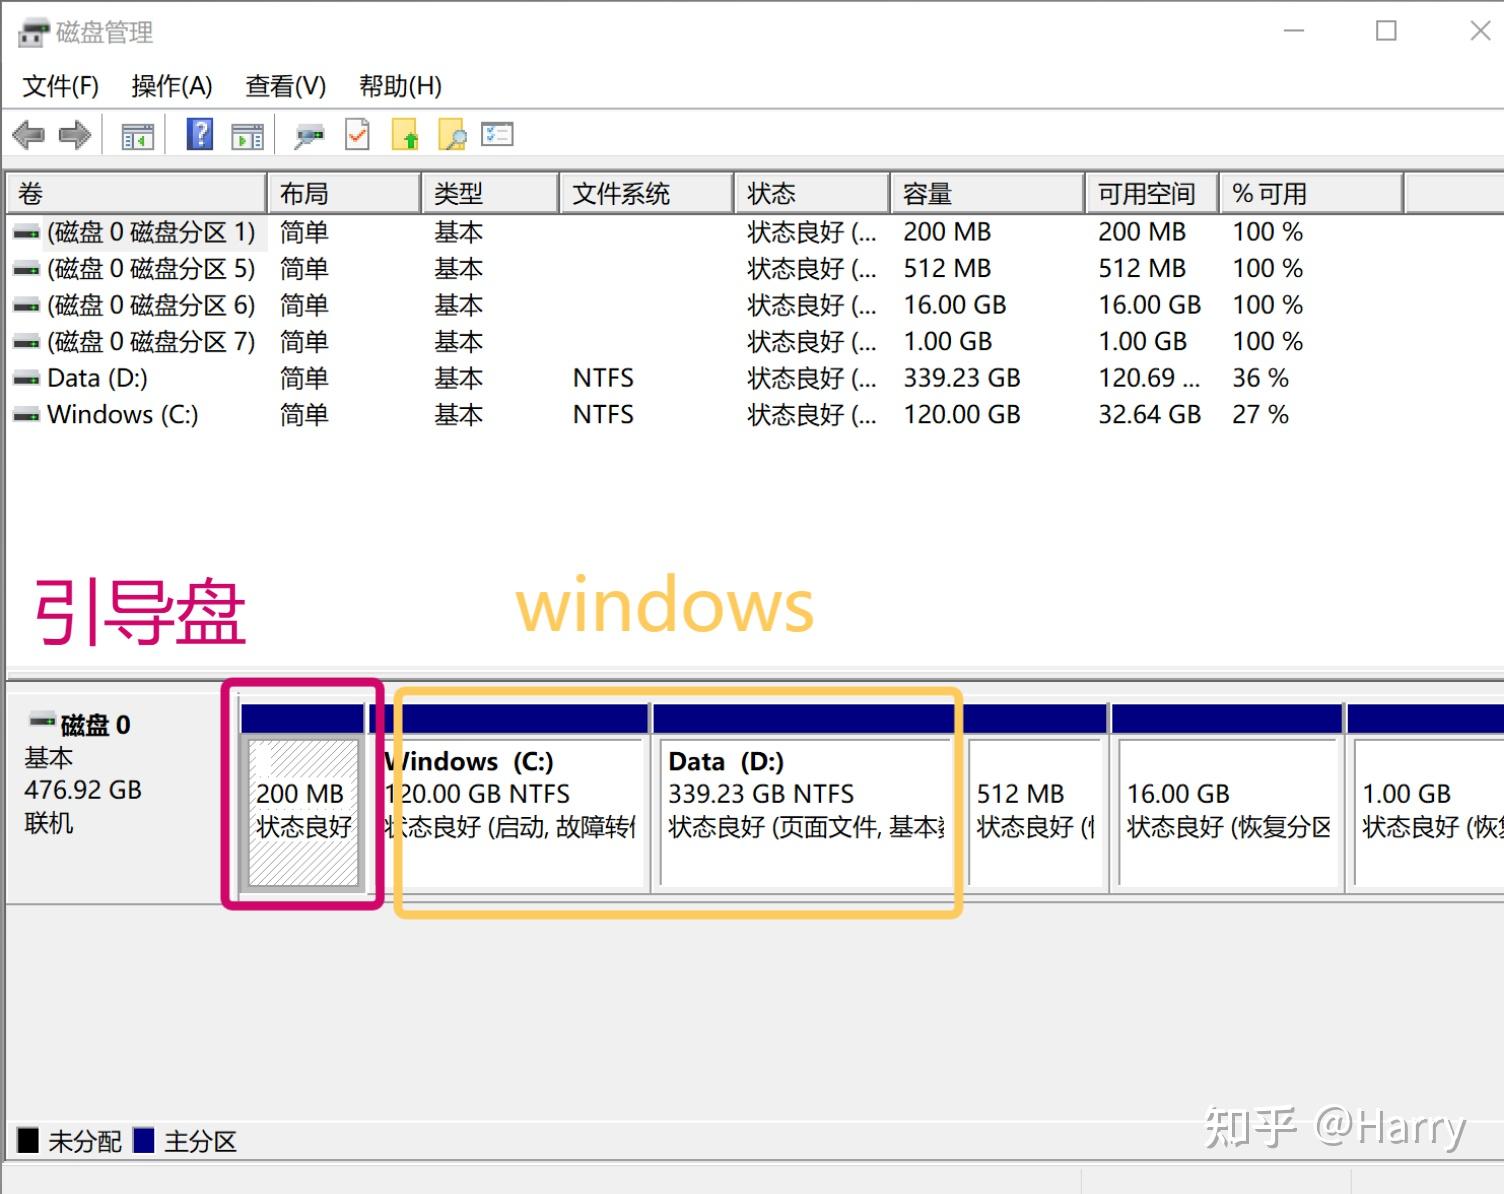Click 基本 type cell in Data (D:) row
Image resolution: width=1504 pixels, height=1194 pixels.
click(x=459, y=379)
